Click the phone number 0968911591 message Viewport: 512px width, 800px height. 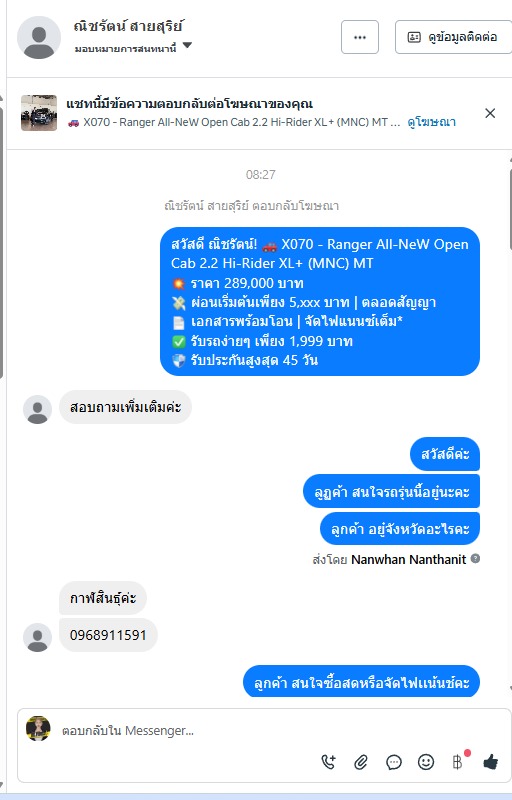tap(108, 635)
